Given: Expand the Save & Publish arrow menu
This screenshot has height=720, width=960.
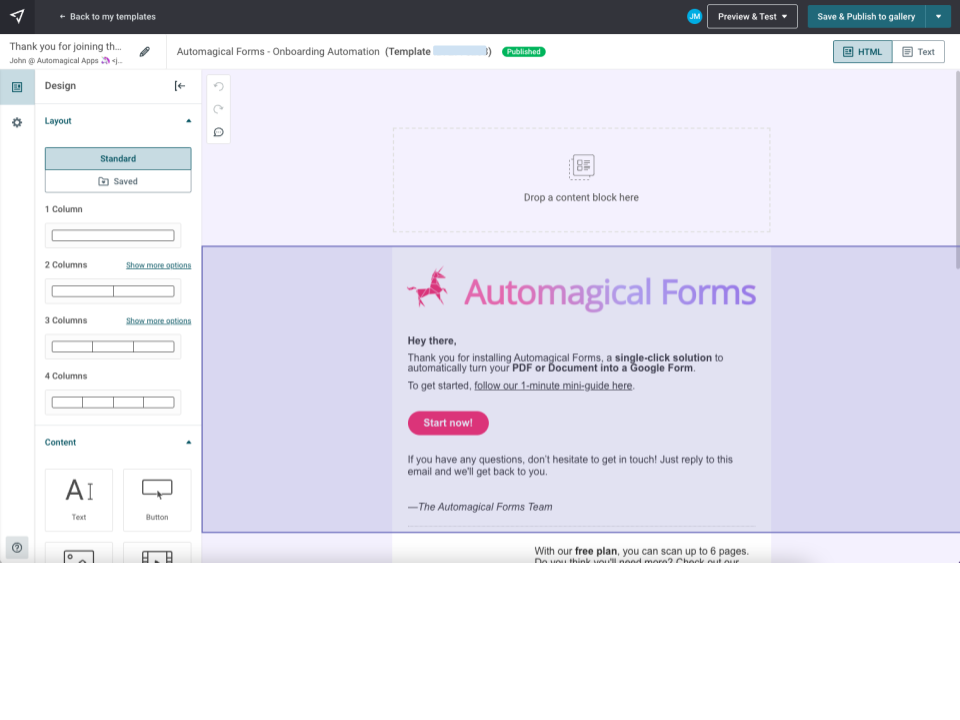Looking at the screenshot, I should coord(938,17).
